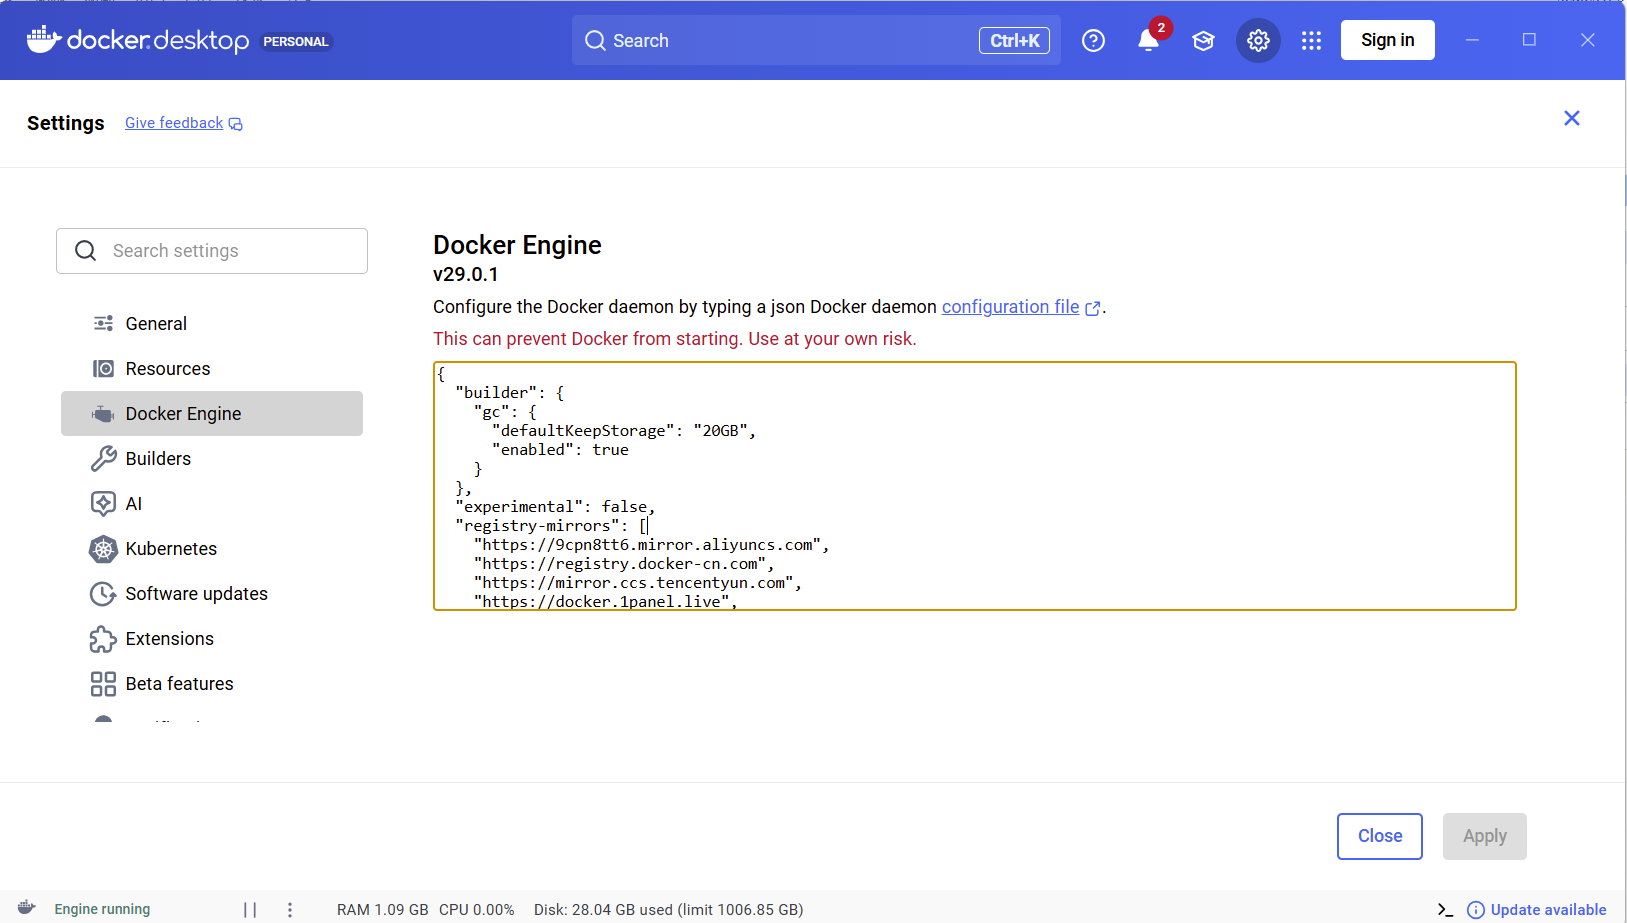Click the "experimental": false line
This screenshot has height=923, width=1627.
pyautogui.click(x=555, y=507)
